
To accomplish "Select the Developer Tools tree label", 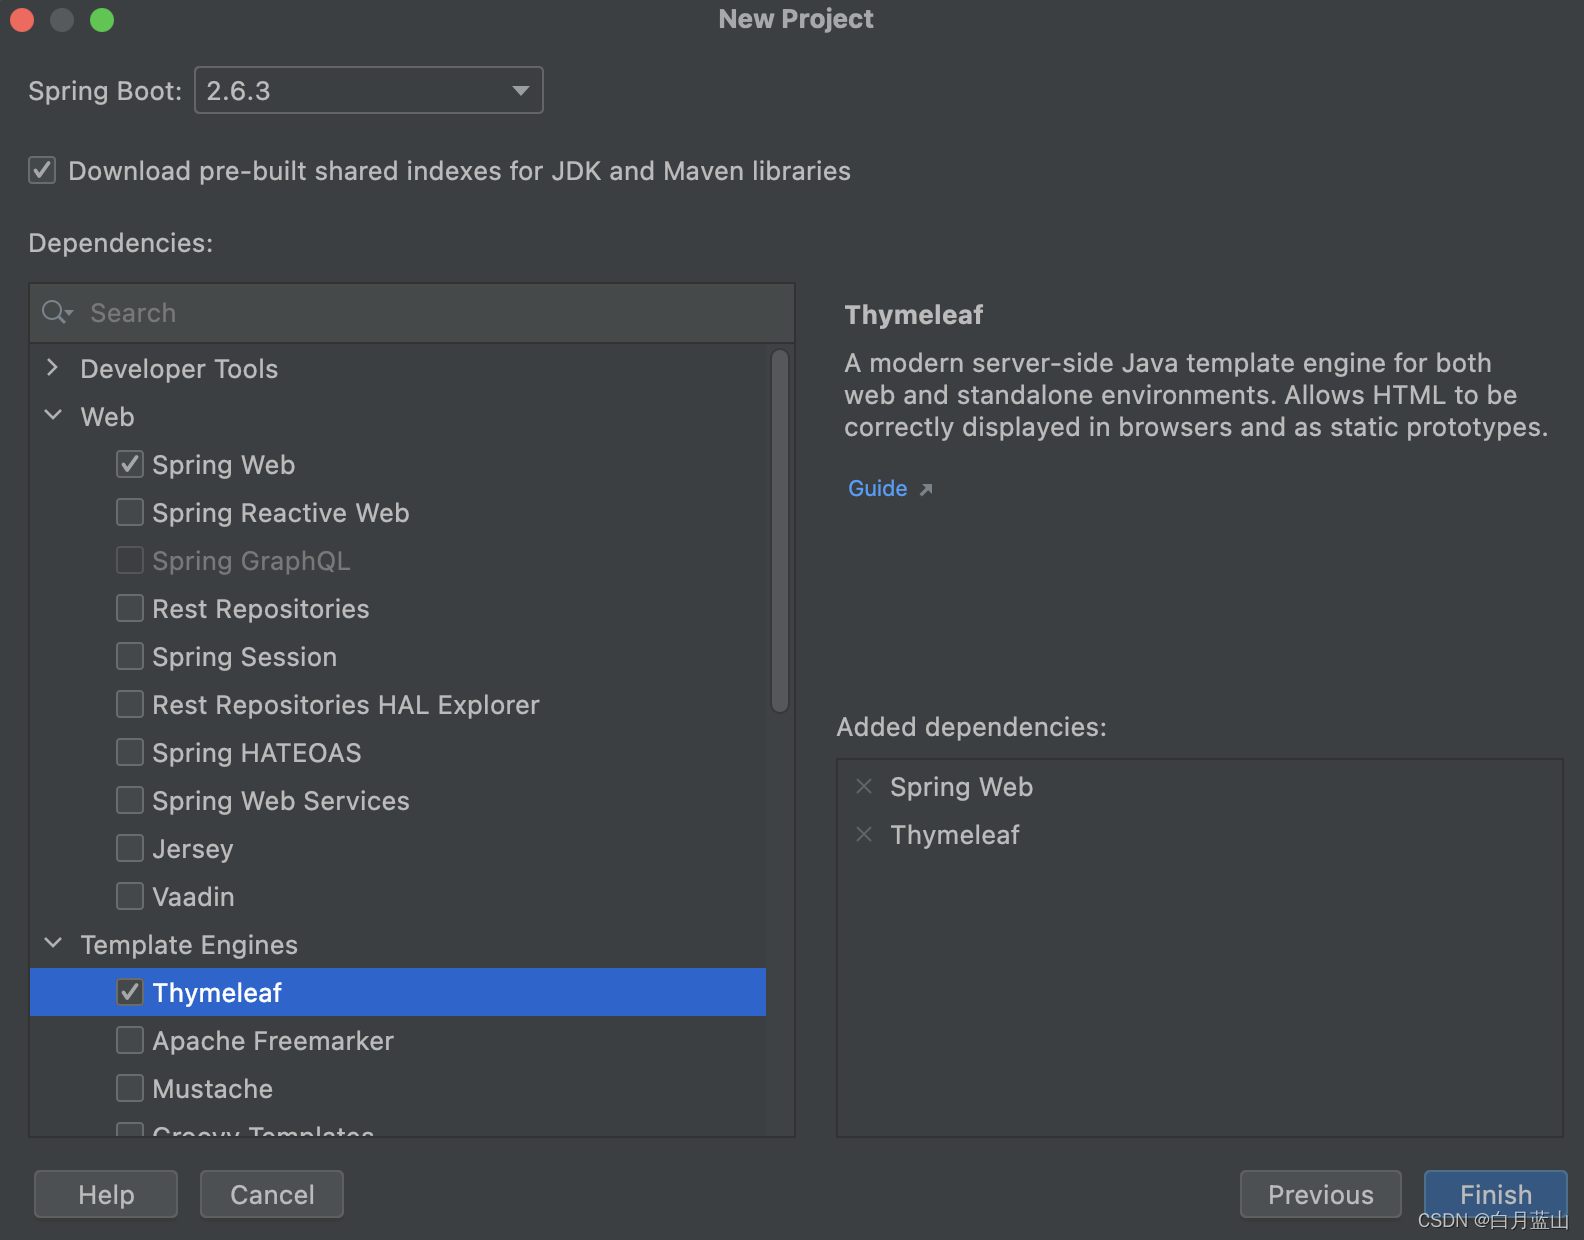I will click(x=179, y=369).
